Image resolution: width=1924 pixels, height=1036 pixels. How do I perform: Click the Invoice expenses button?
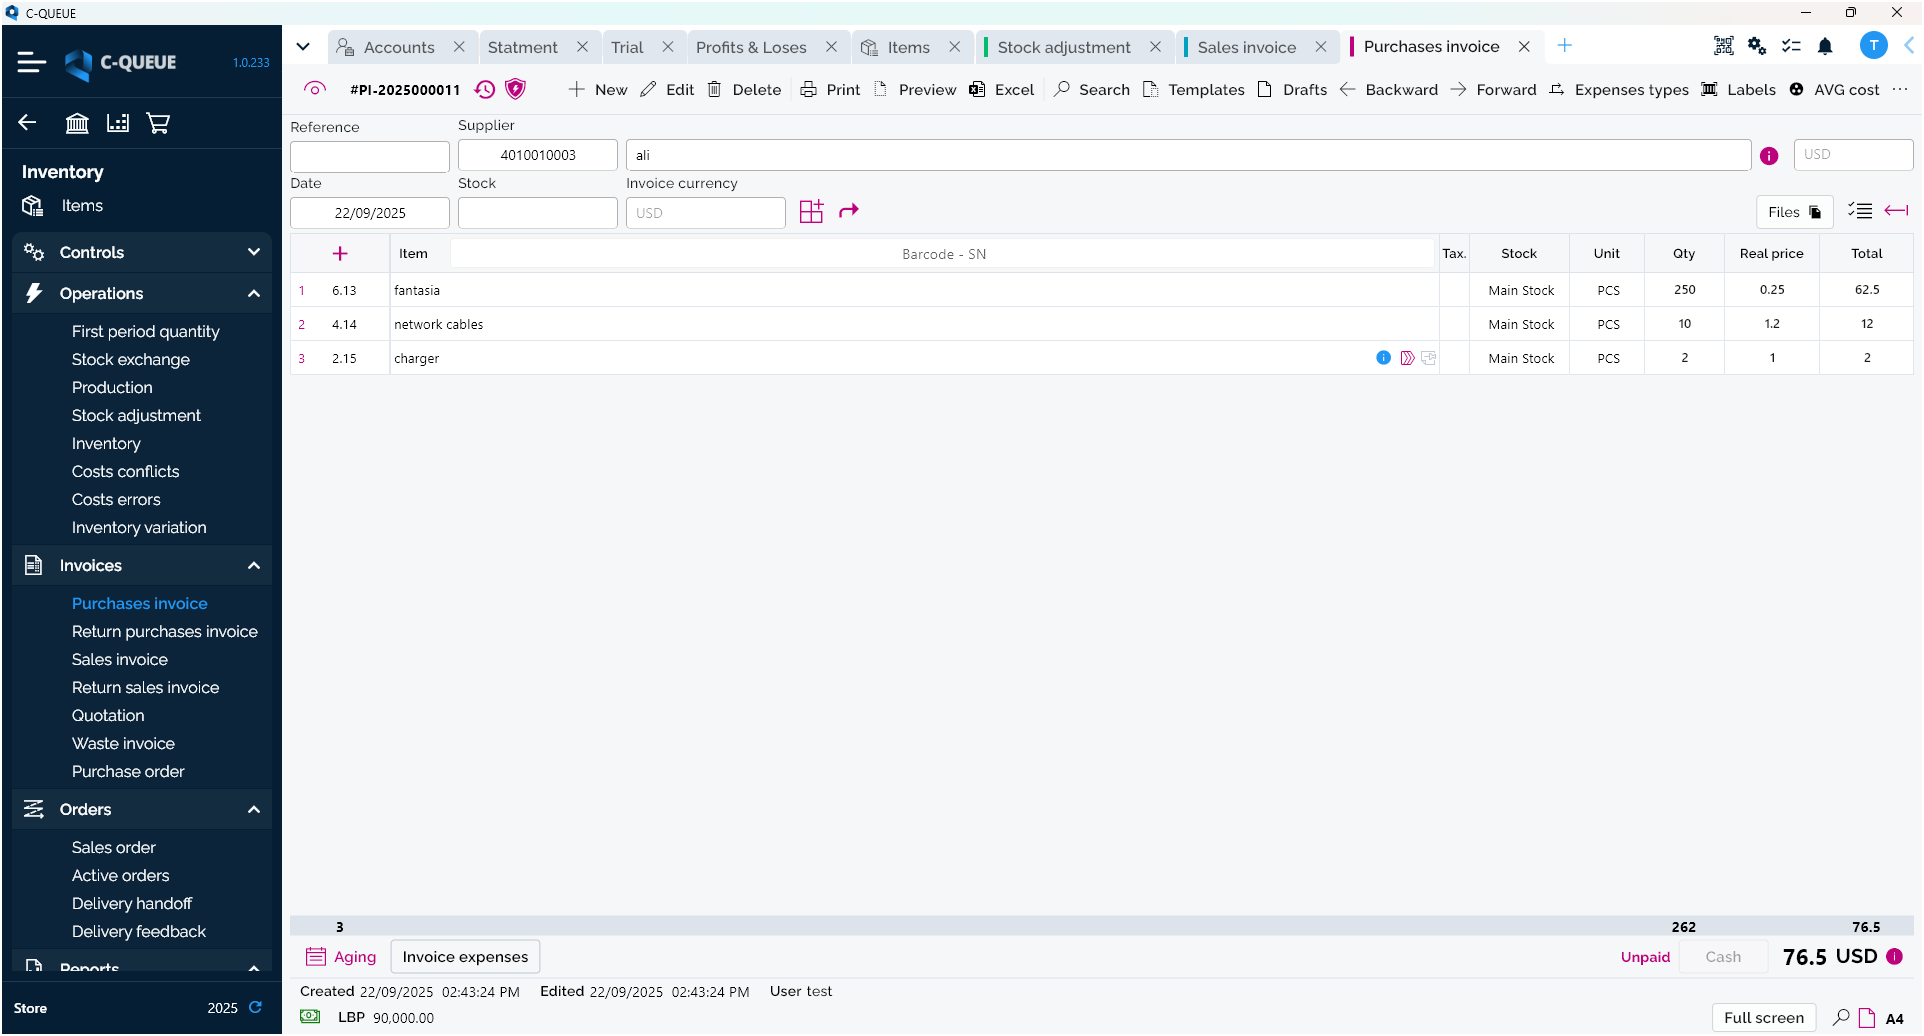[465, 957]
